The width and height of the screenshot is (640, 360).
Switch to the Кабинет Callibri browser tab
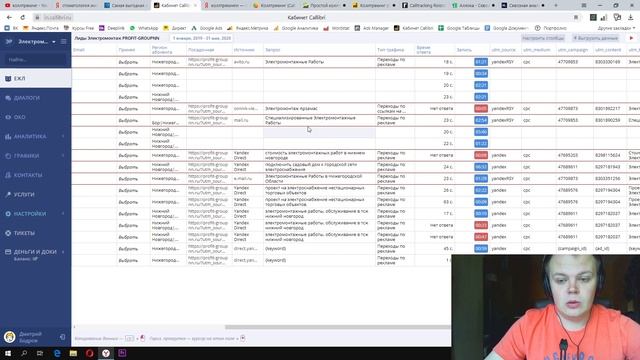pos(175,5)
